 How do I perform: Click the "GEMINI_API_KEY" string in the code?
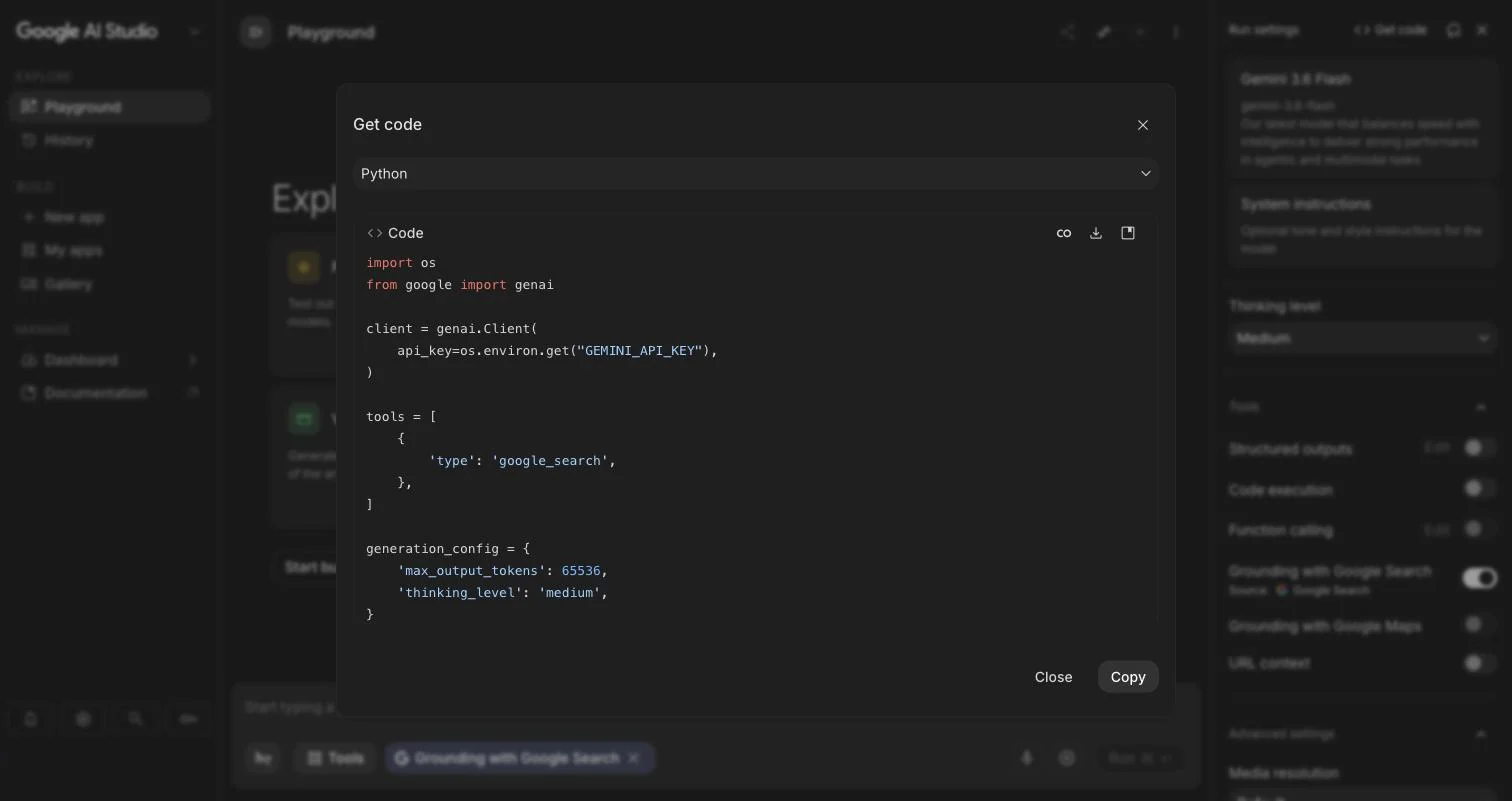coord(640,351)
